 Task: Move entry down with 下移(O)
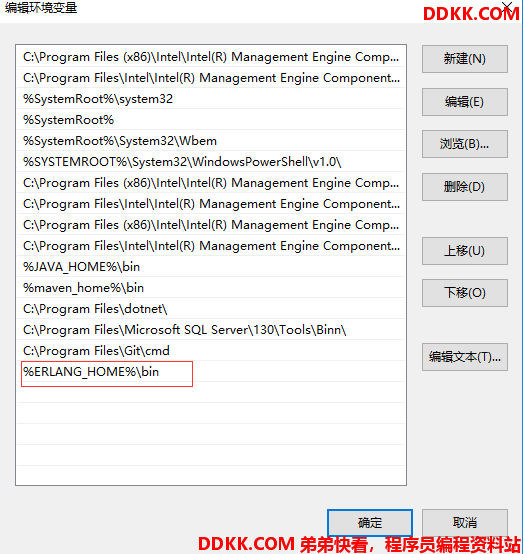[x=465, y=293]
